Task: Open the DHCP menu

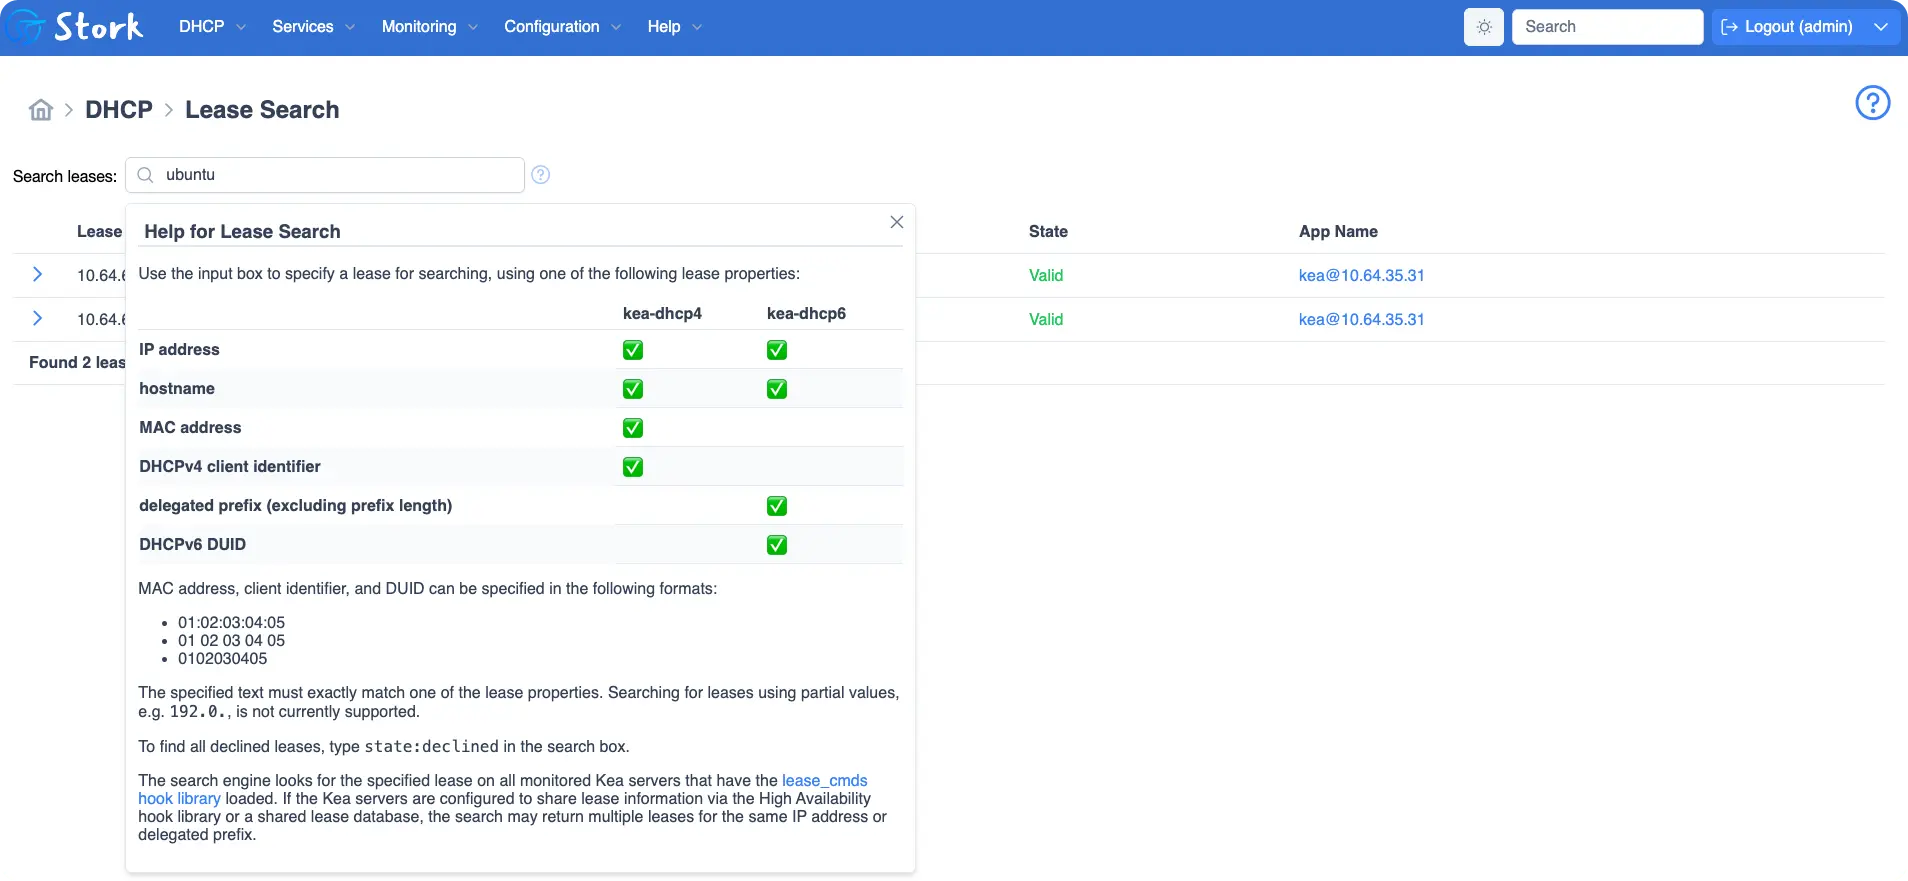Action: tap(211, 27)
